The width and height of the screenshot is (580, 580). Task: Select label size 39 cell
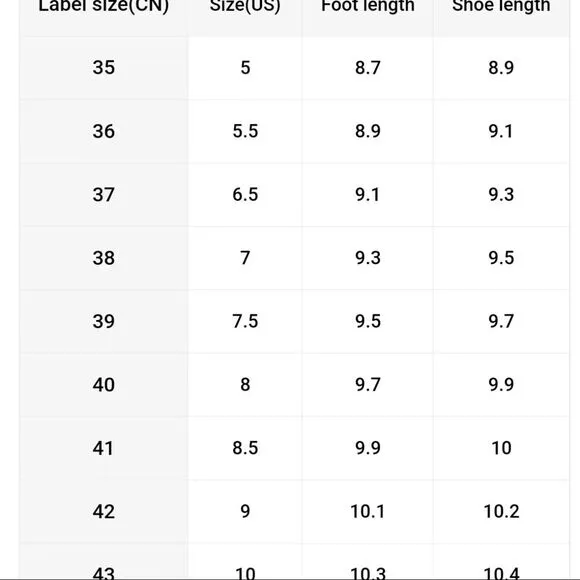coord(104,322)
